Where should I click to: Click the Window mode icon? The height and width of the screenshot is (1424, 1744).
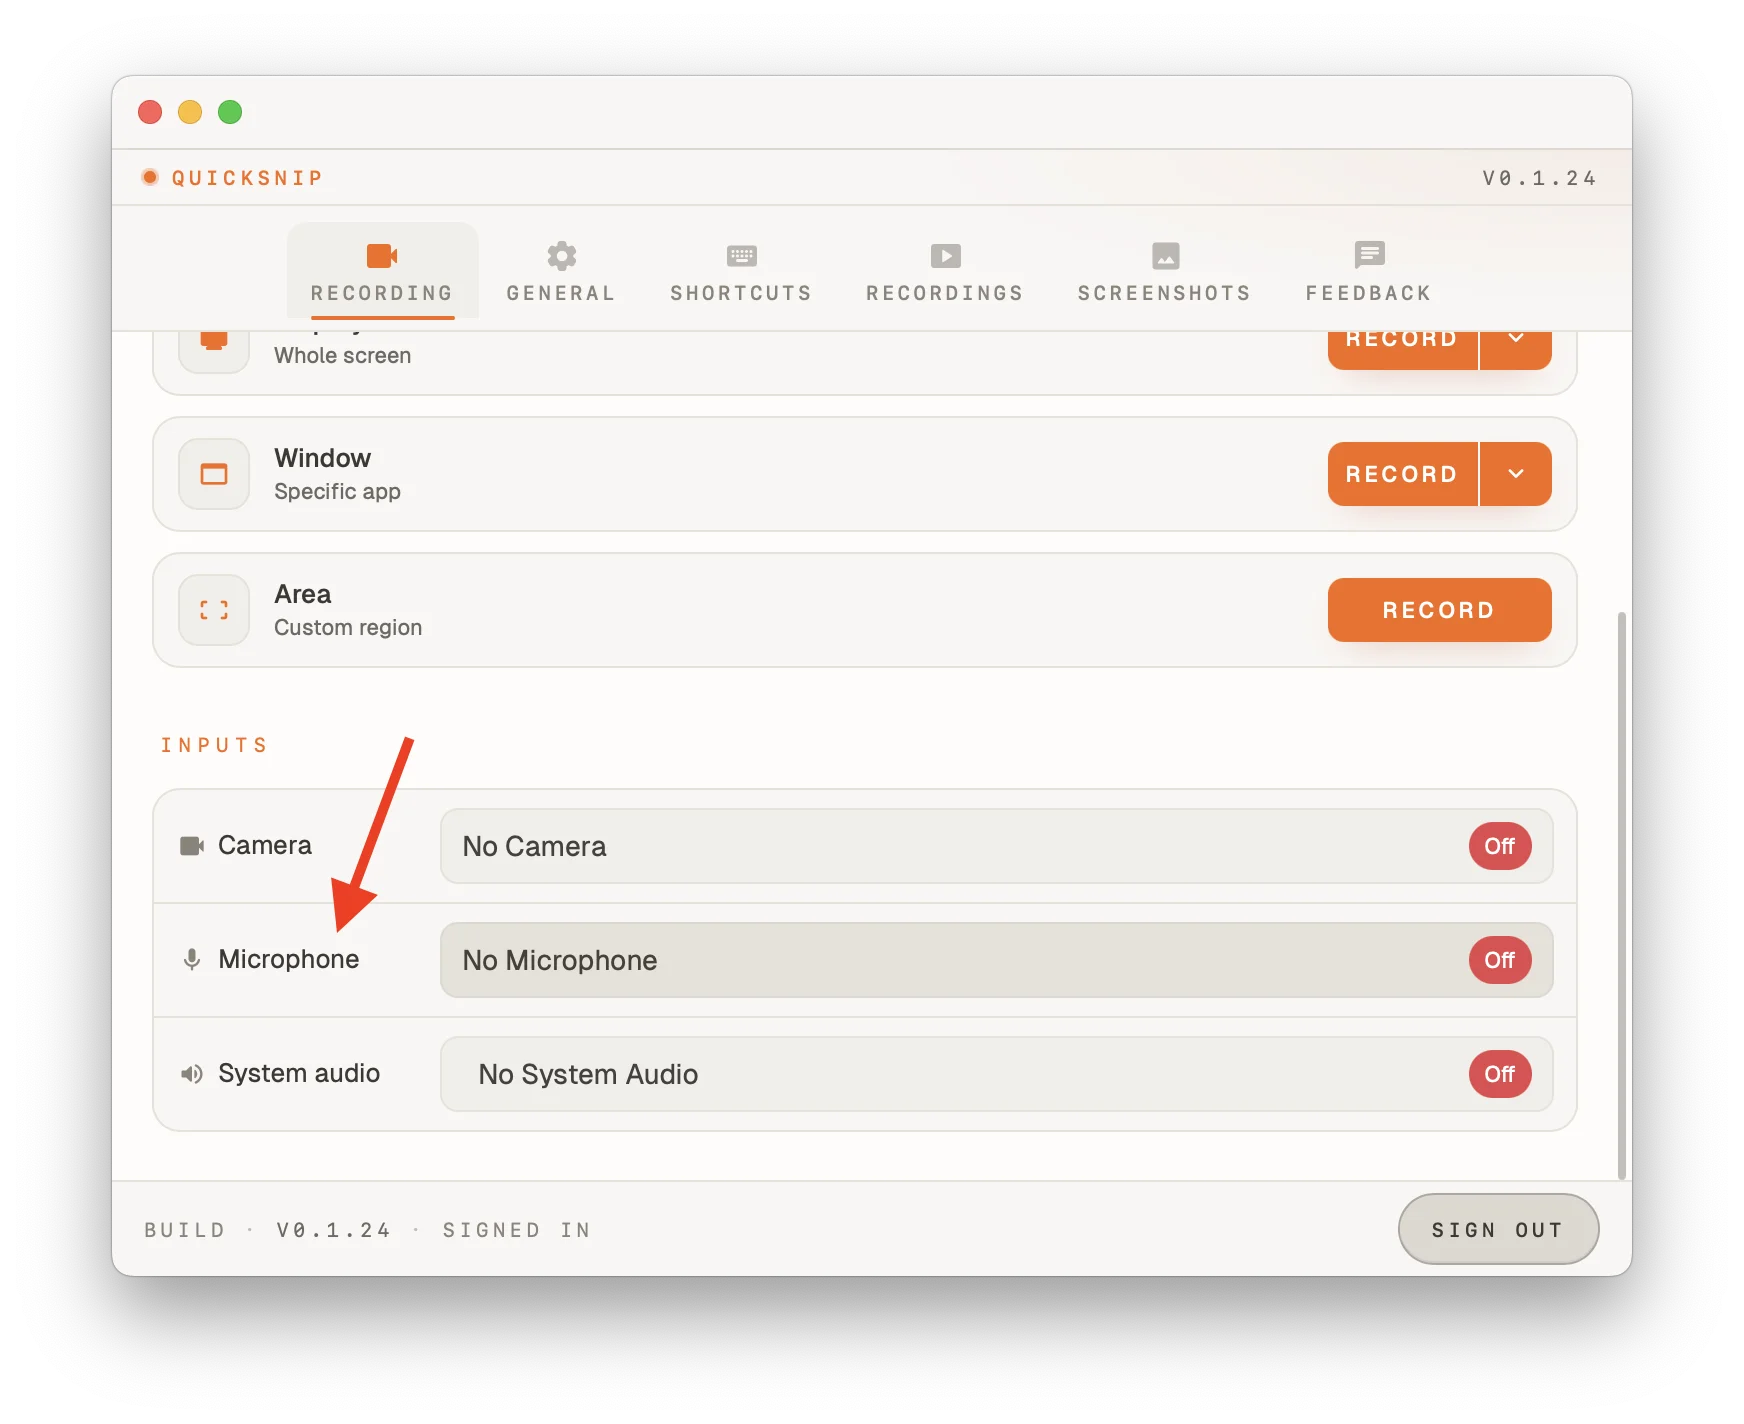click(x=214, y=474)
